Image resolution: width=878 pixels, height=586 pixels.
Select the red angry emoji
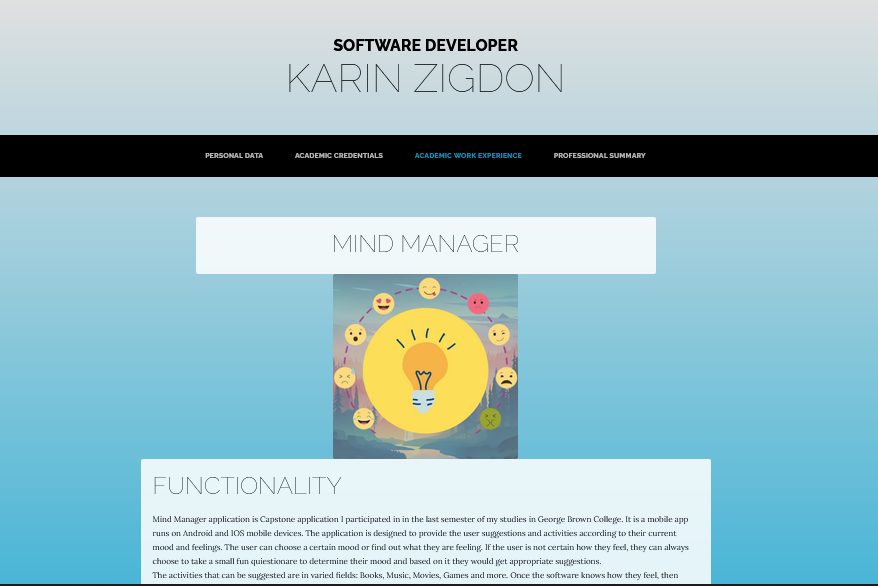tap(477, 304)
